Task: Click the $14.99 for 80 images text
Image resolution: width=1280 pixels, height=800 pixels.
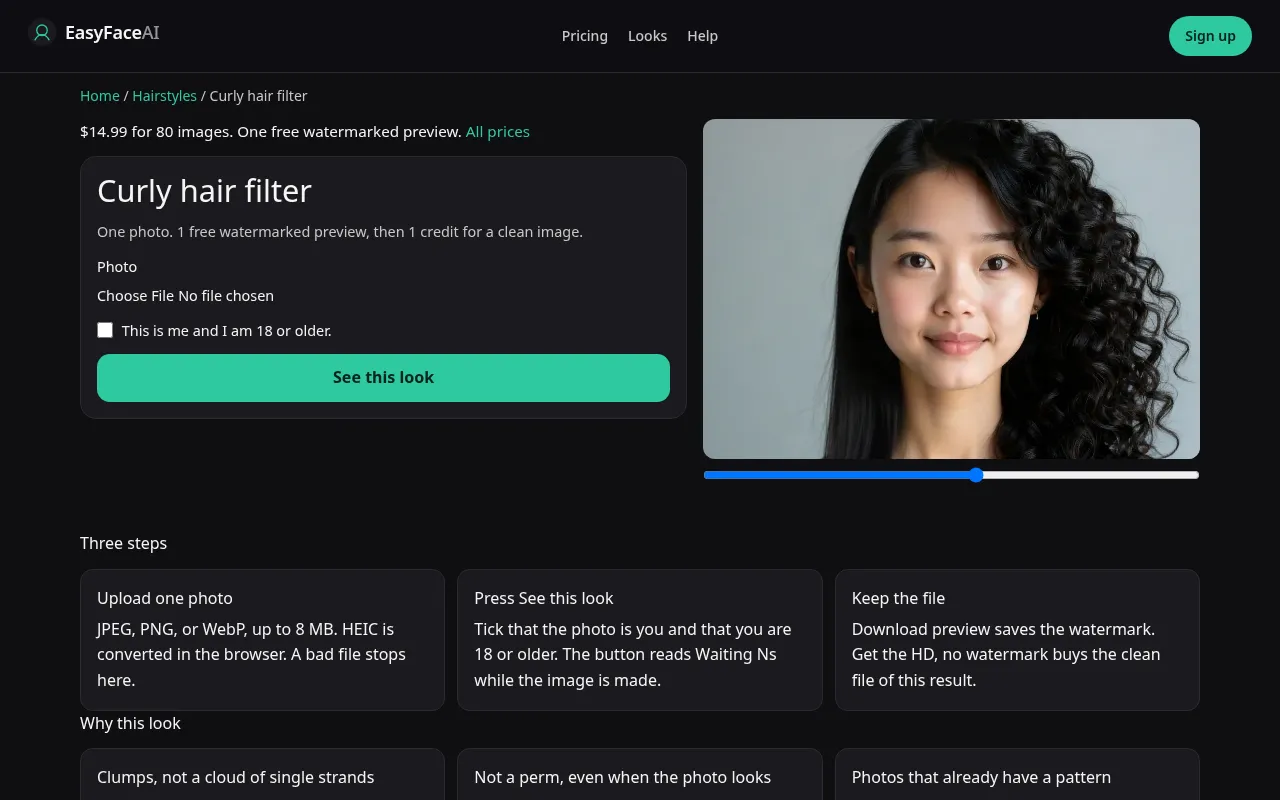Action: (156, 132)
